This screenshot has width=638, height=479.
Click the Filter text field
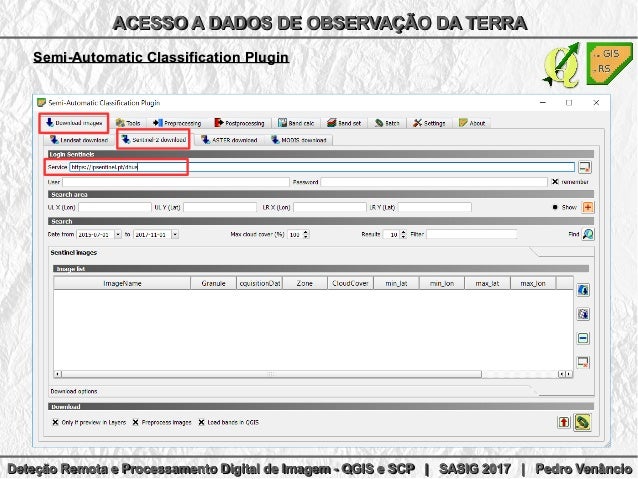click(472, 234)
